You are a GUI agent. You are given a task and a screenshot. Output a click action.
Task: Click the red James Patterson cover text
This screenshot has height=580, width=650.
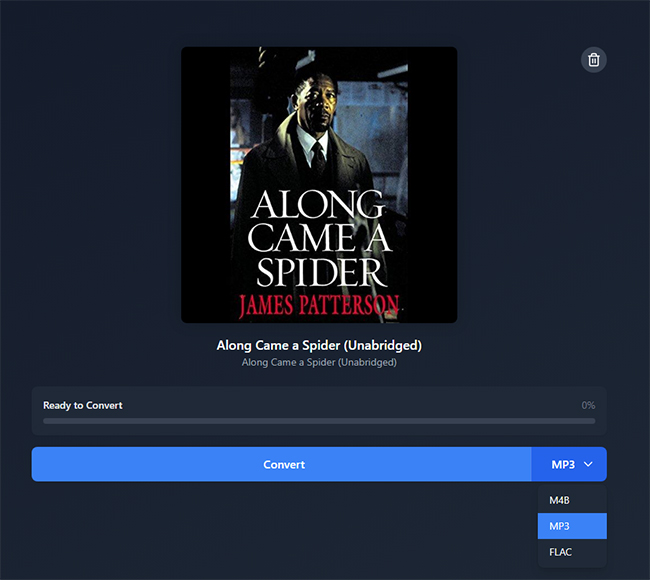click(318, 305)
